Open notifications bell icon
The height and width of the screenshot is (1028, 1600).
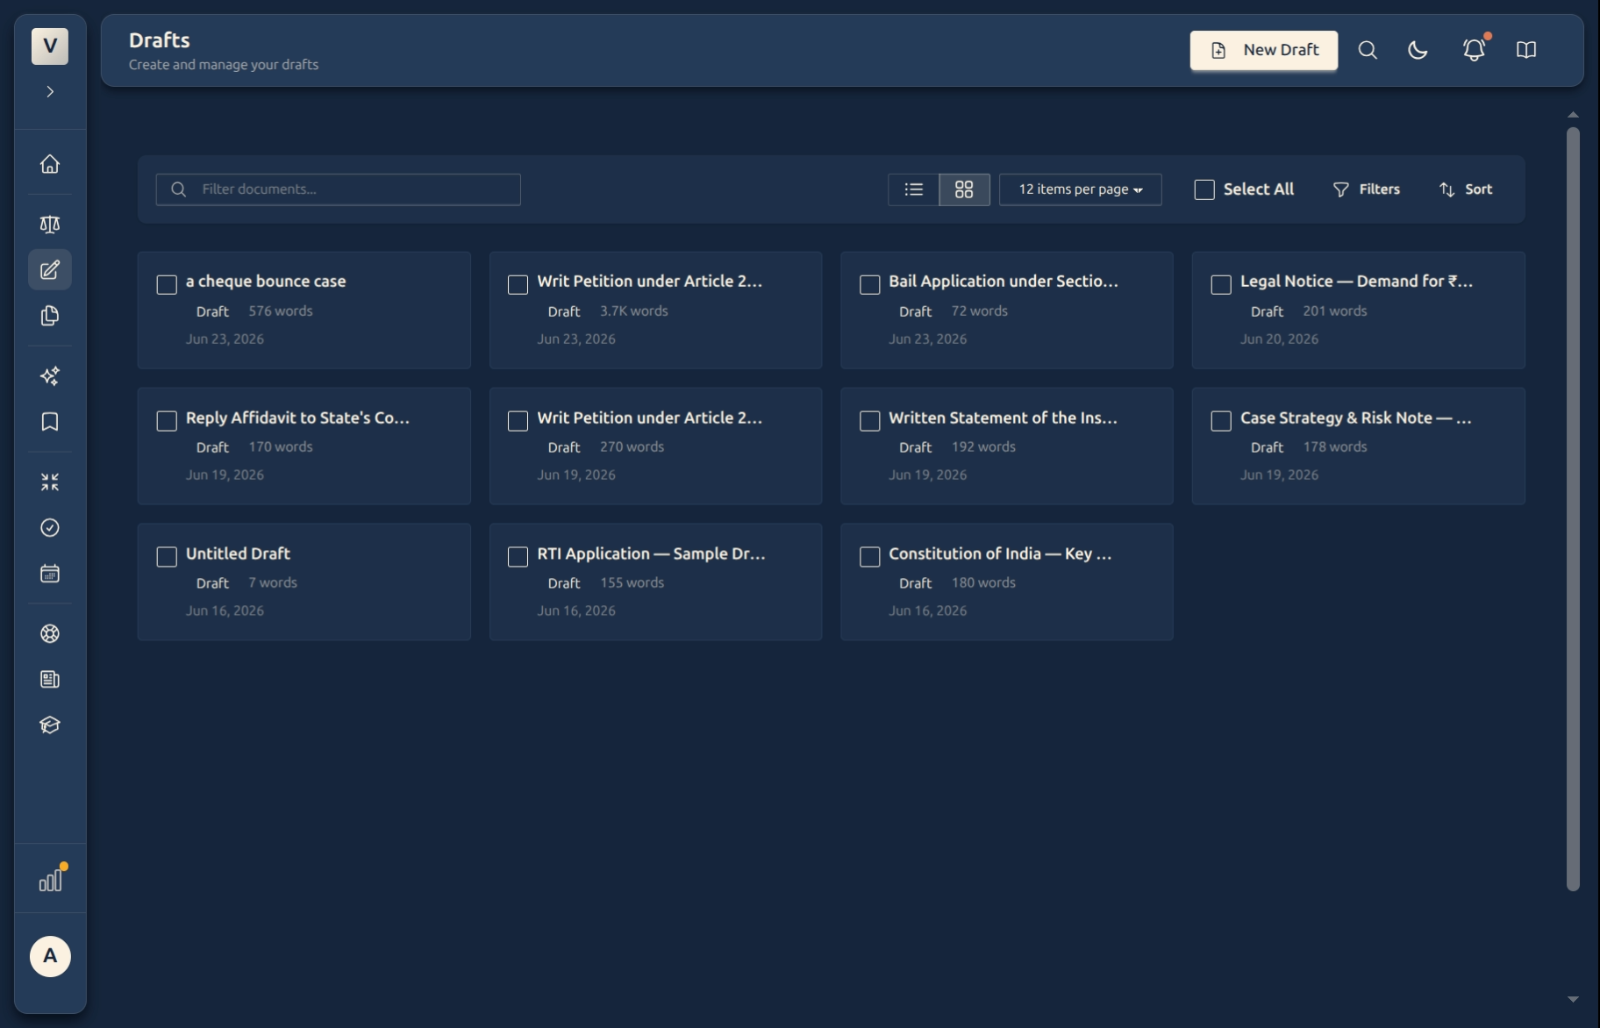1474,50
